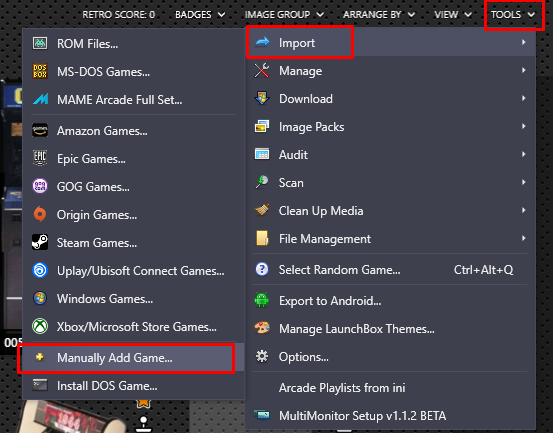Click the Xbox/Microsoft Store icon
The height and width of the screenshot is (433, 553).
tap(40, 326)
